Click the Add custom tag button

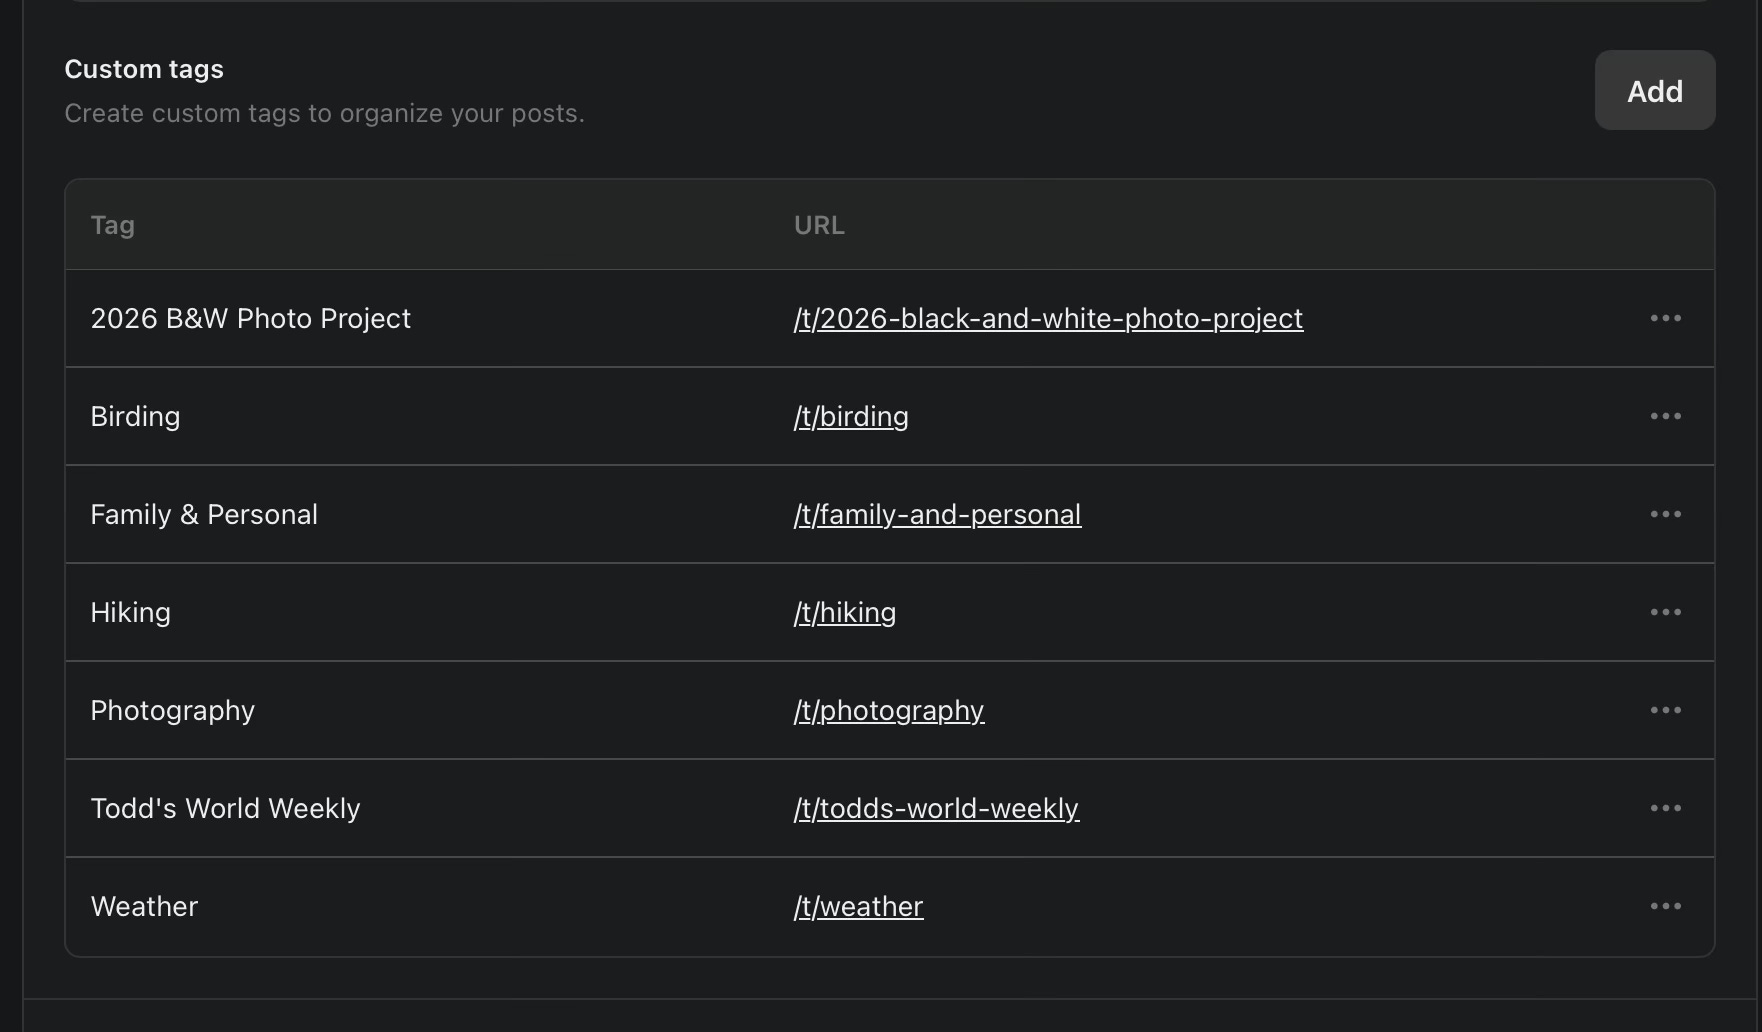point(1654,91)
